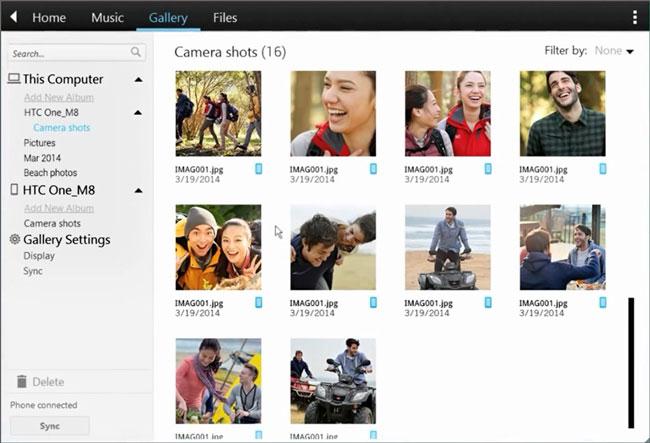This screenshot has height=443, width=650.
Task: Select the man on beach ATV thumbnail
Action: [448, 247]
